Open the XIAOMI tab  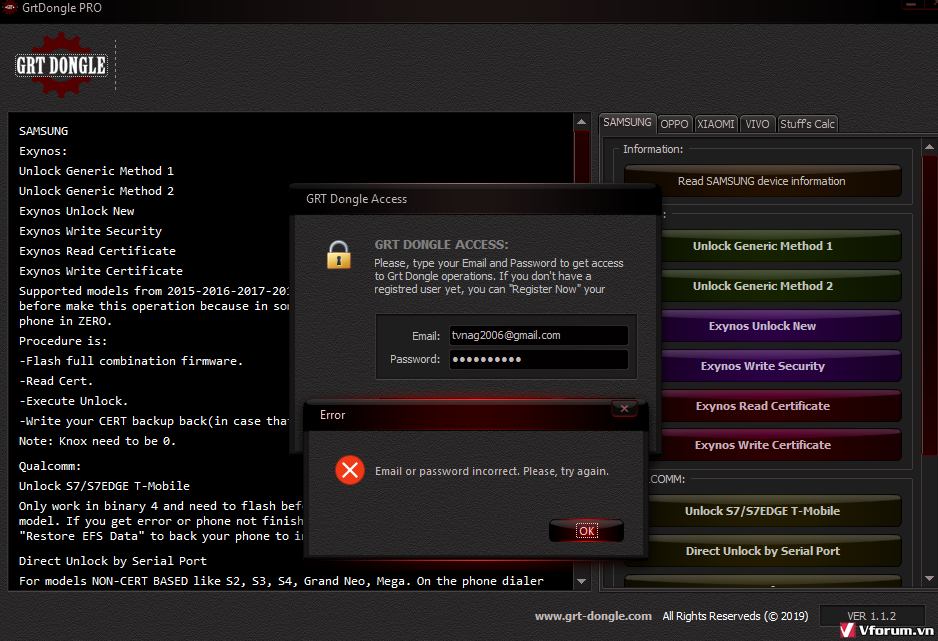(x=715, y=124)
